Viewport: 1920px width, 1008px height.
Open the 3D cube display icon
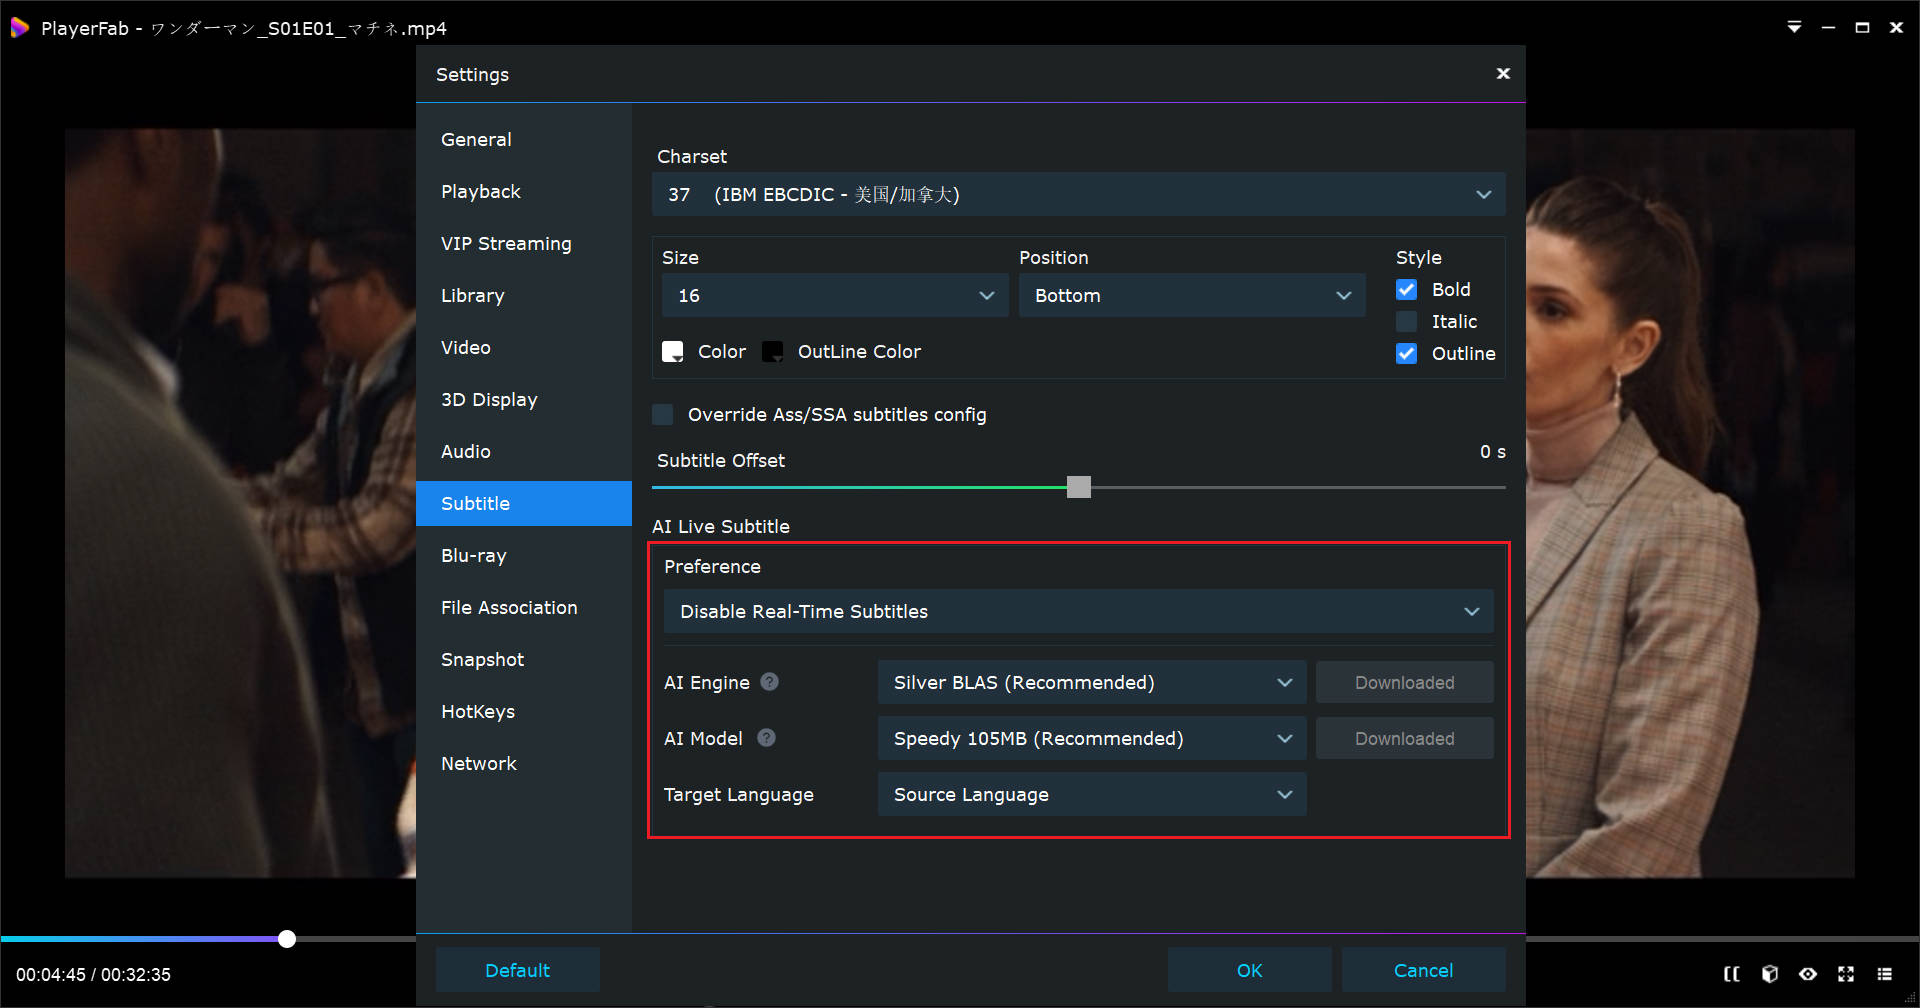[1770, 973]
